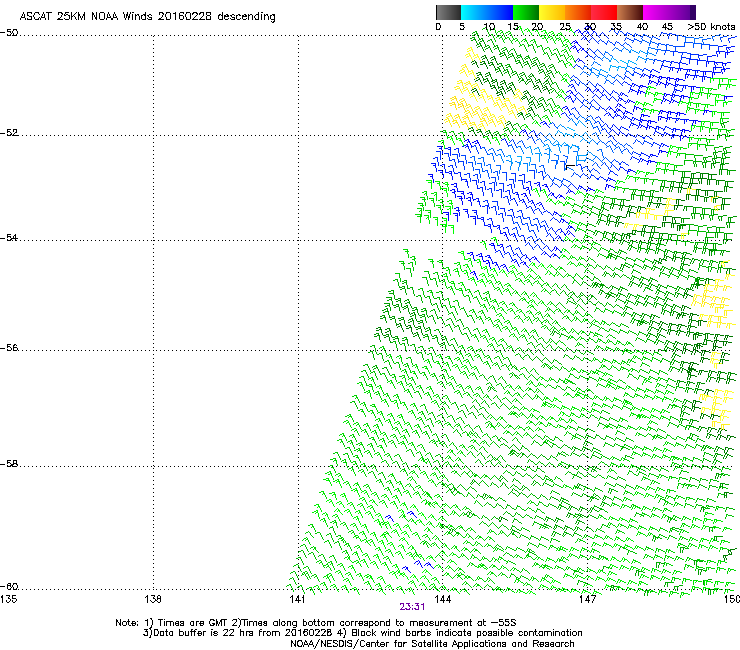The width and height of the screenshot is (740, 650).
Task: Click the red 30-35 knots legend swatch
Action: (x=604, y=12)
